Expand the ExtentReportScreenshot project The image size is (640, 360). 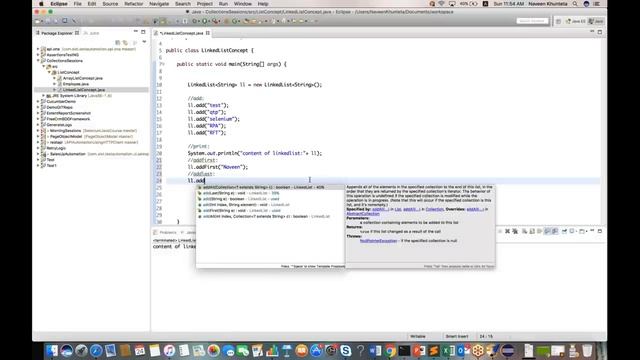coord(38,113)
